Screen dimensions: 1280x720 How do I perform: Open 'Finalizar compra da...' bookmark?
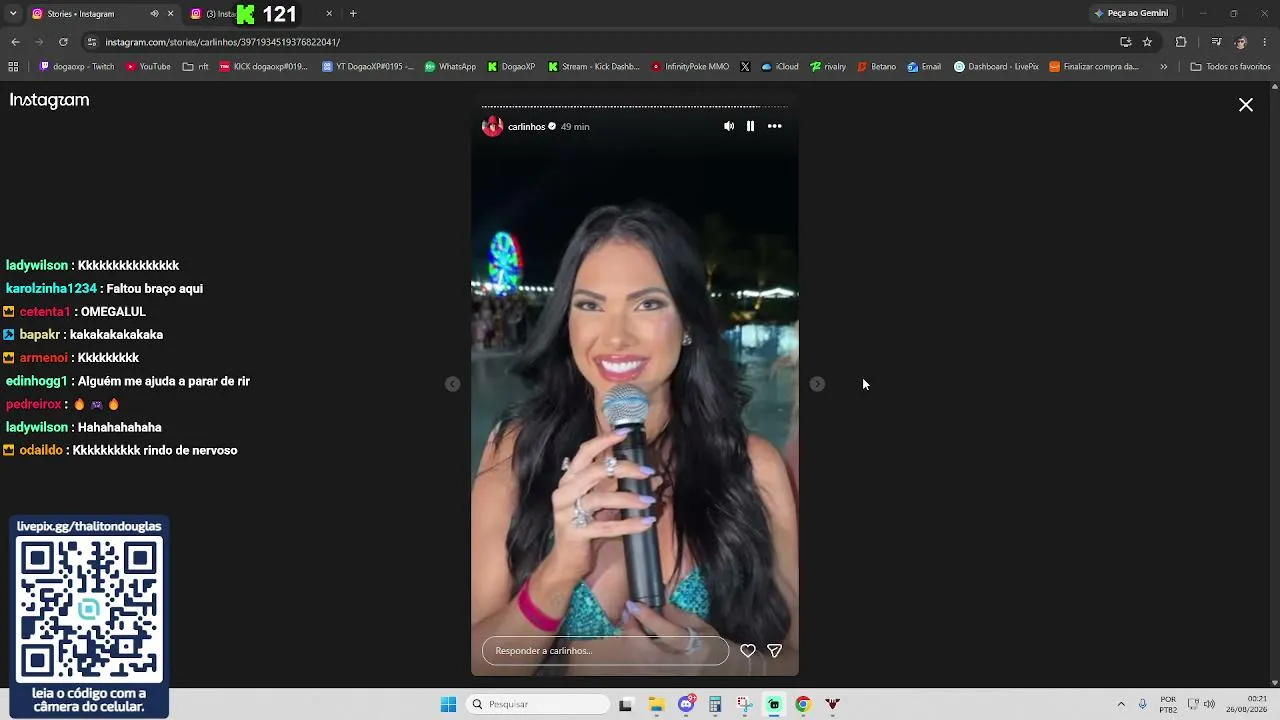coord(1094,67)
